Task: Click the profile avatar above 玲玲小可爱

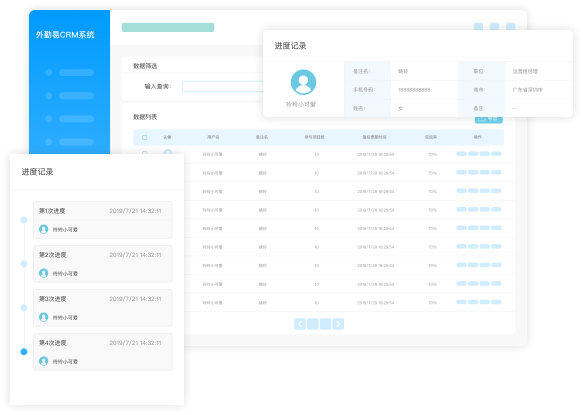Action: (303, 82)
